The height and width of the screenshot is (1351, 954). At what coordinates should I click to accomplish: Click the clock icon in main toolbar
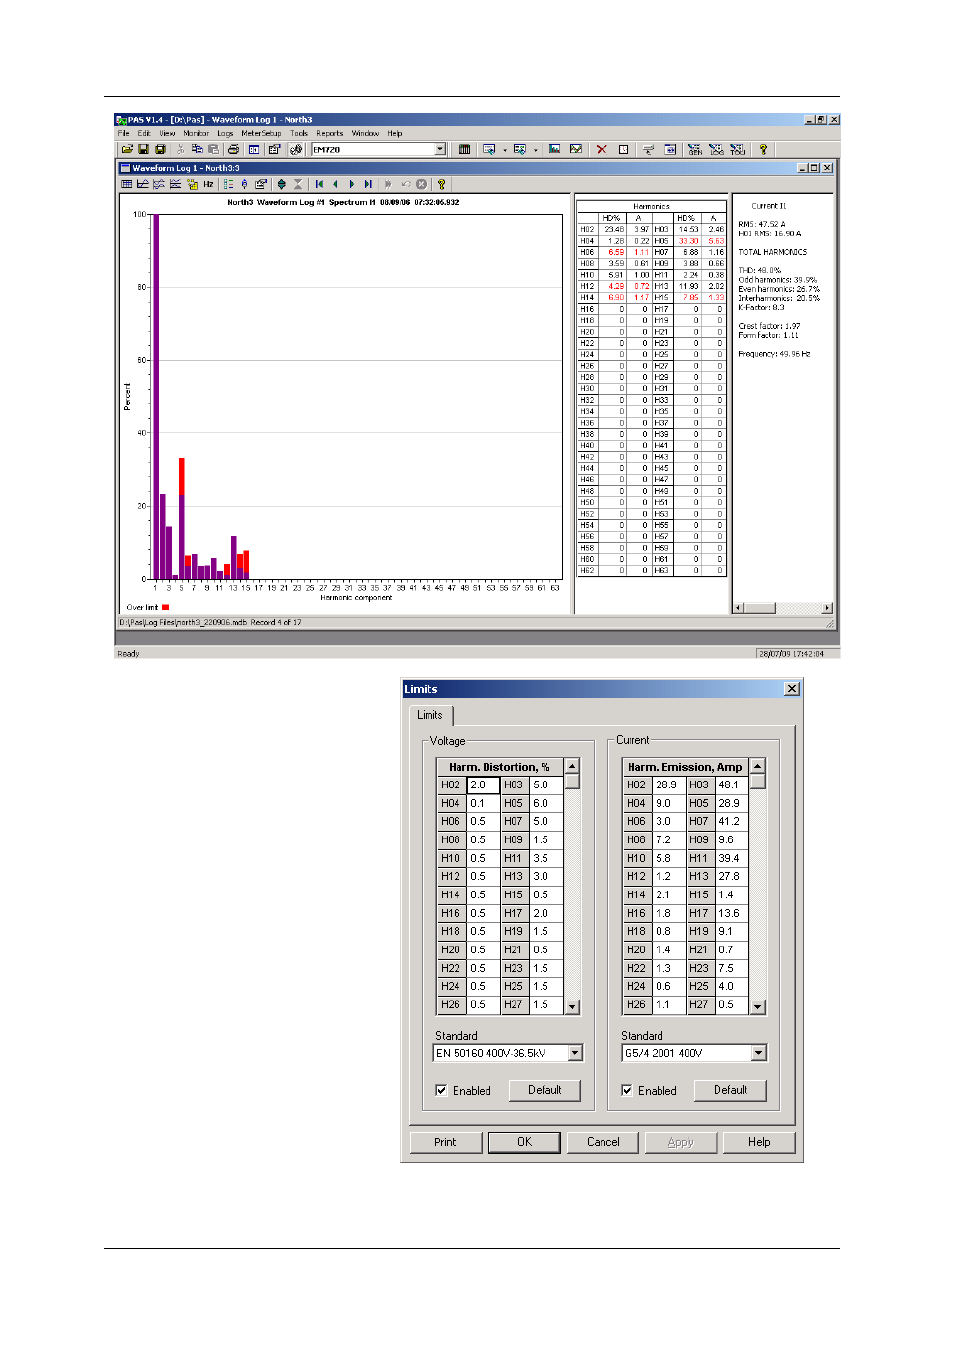tap(624, 149)
